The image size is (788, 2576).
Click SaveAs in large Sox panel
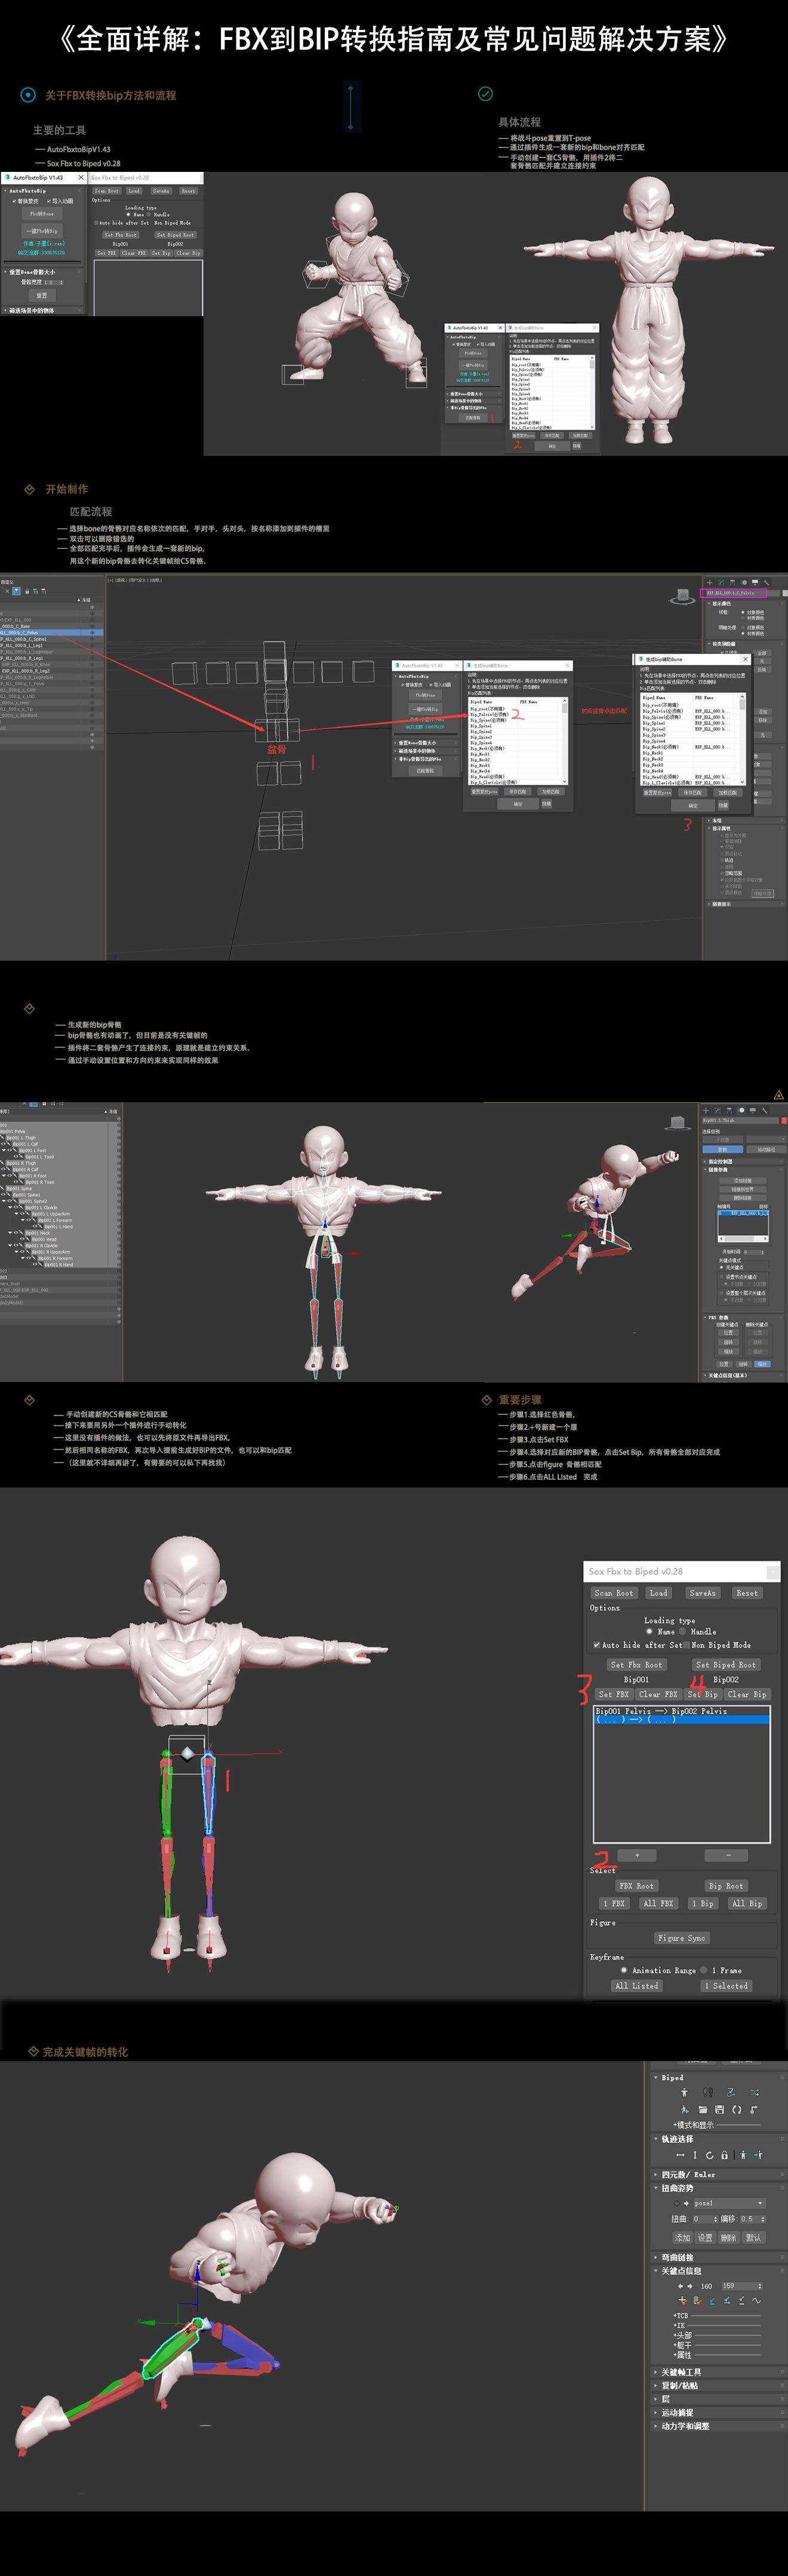click(703, 1593)
